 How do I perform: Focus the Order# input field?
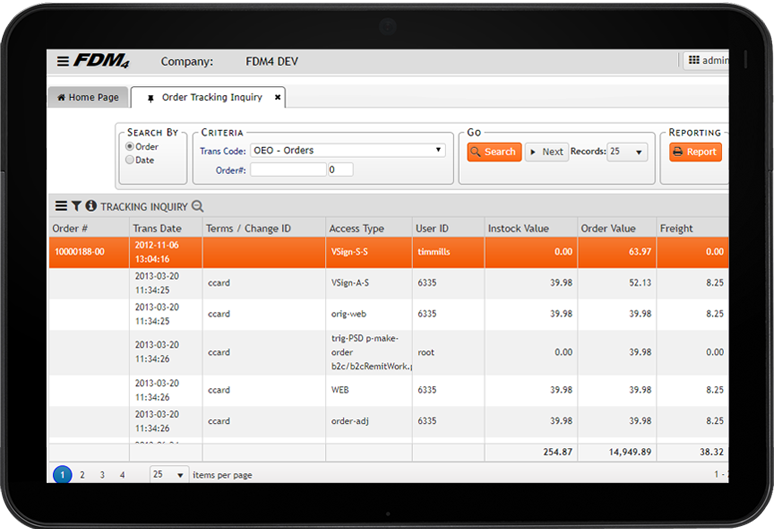click(x=288, y=170)
